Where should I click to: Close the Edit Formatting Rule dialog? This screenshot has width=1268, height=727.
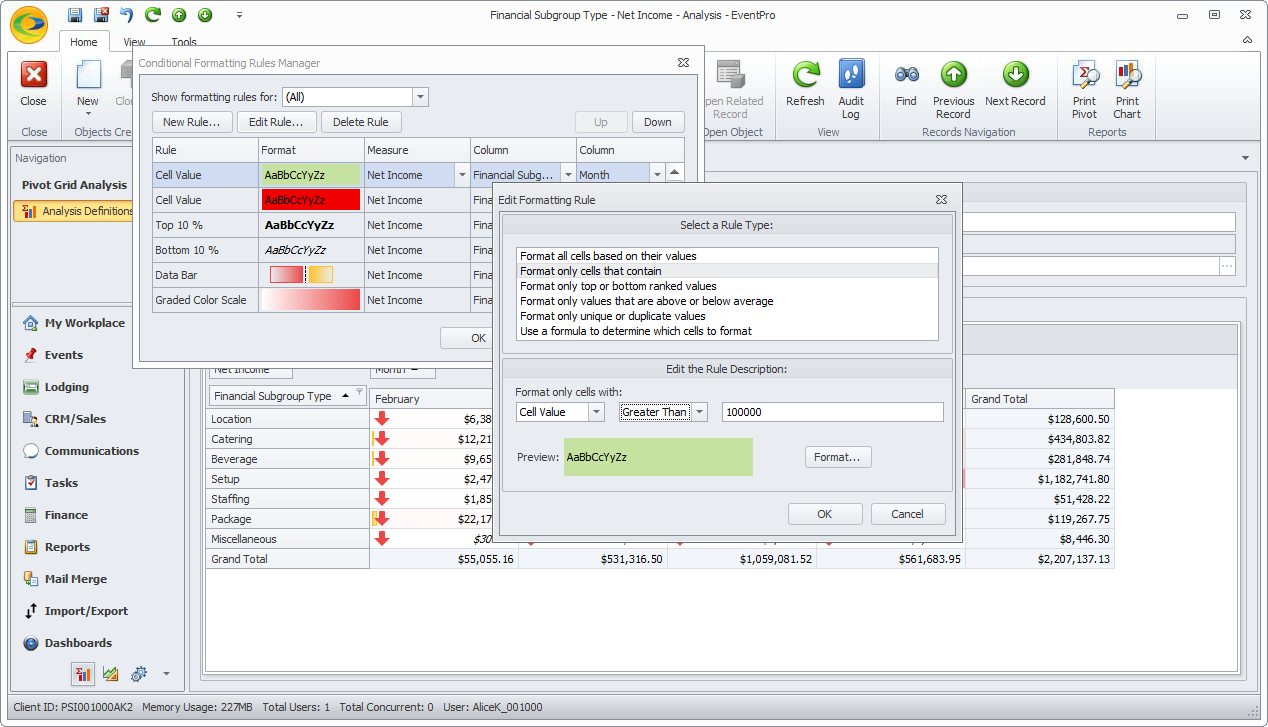click(x=941, y=200)
